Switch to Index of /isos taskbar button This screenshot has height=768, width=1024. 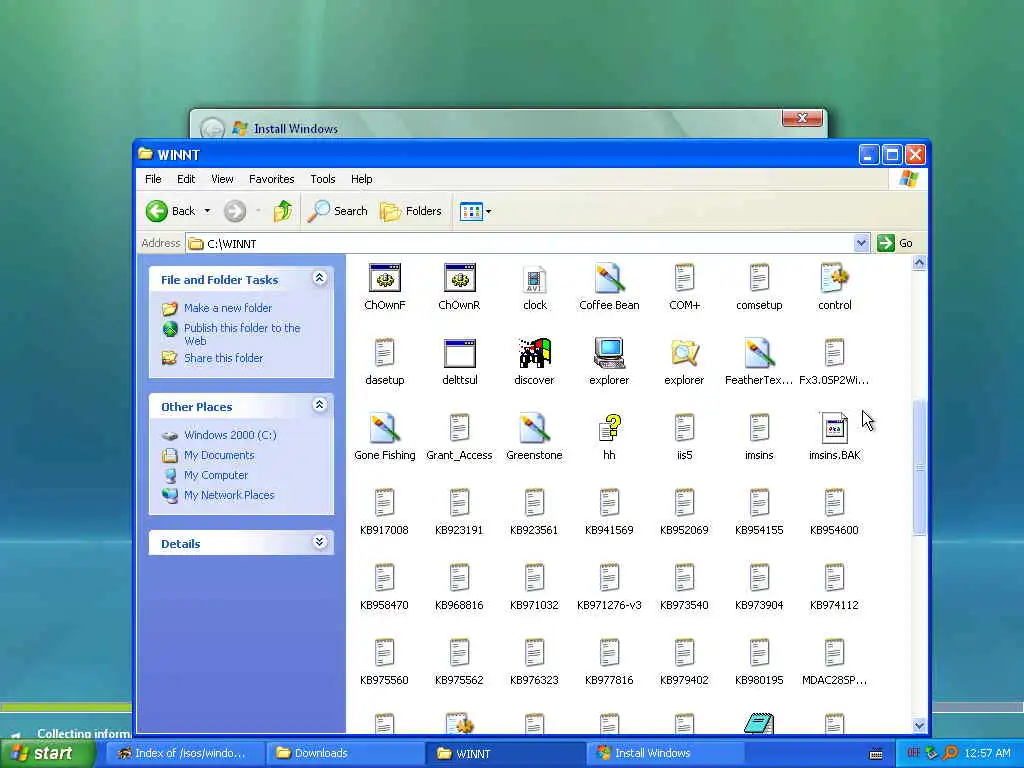click(x=185, y=753)
